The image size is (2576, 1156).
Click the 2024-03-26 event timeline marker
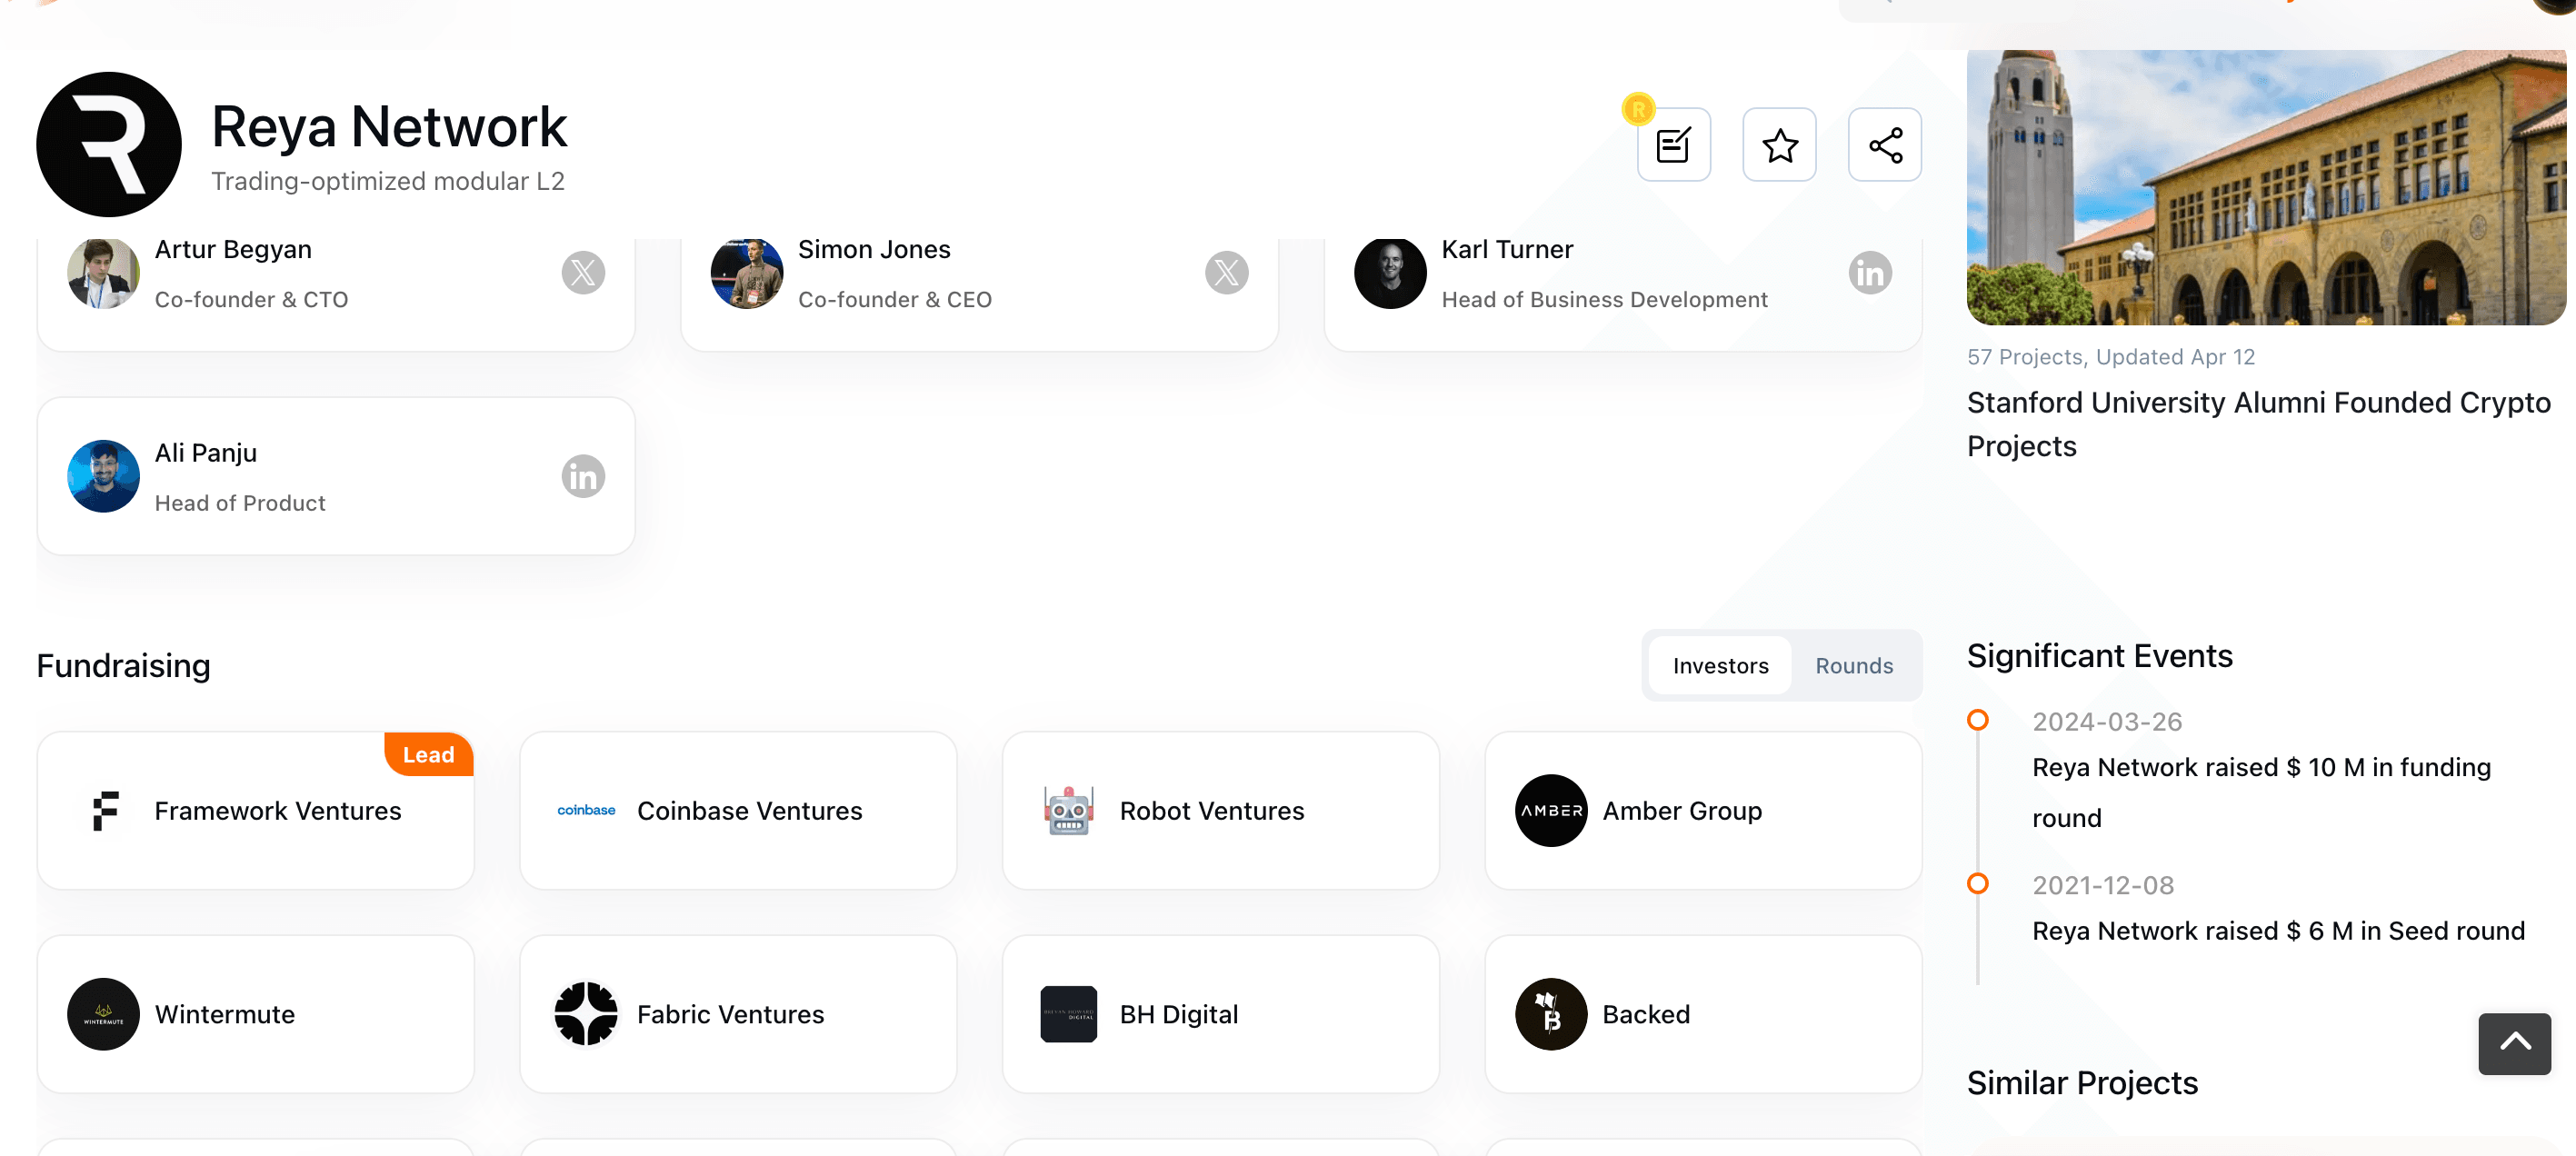pyautogui.click(x=1977, y=720)
